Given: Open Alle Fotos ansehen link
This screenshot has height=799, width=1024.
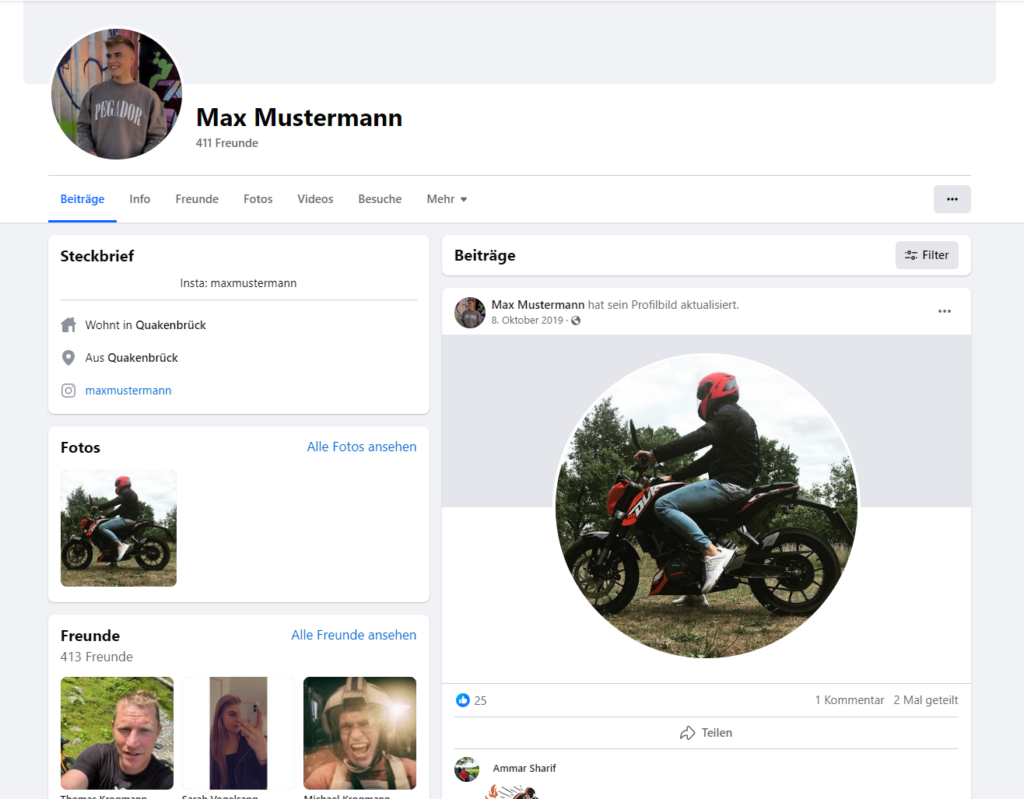Looking at the screenshot, I should pos(362,447).
